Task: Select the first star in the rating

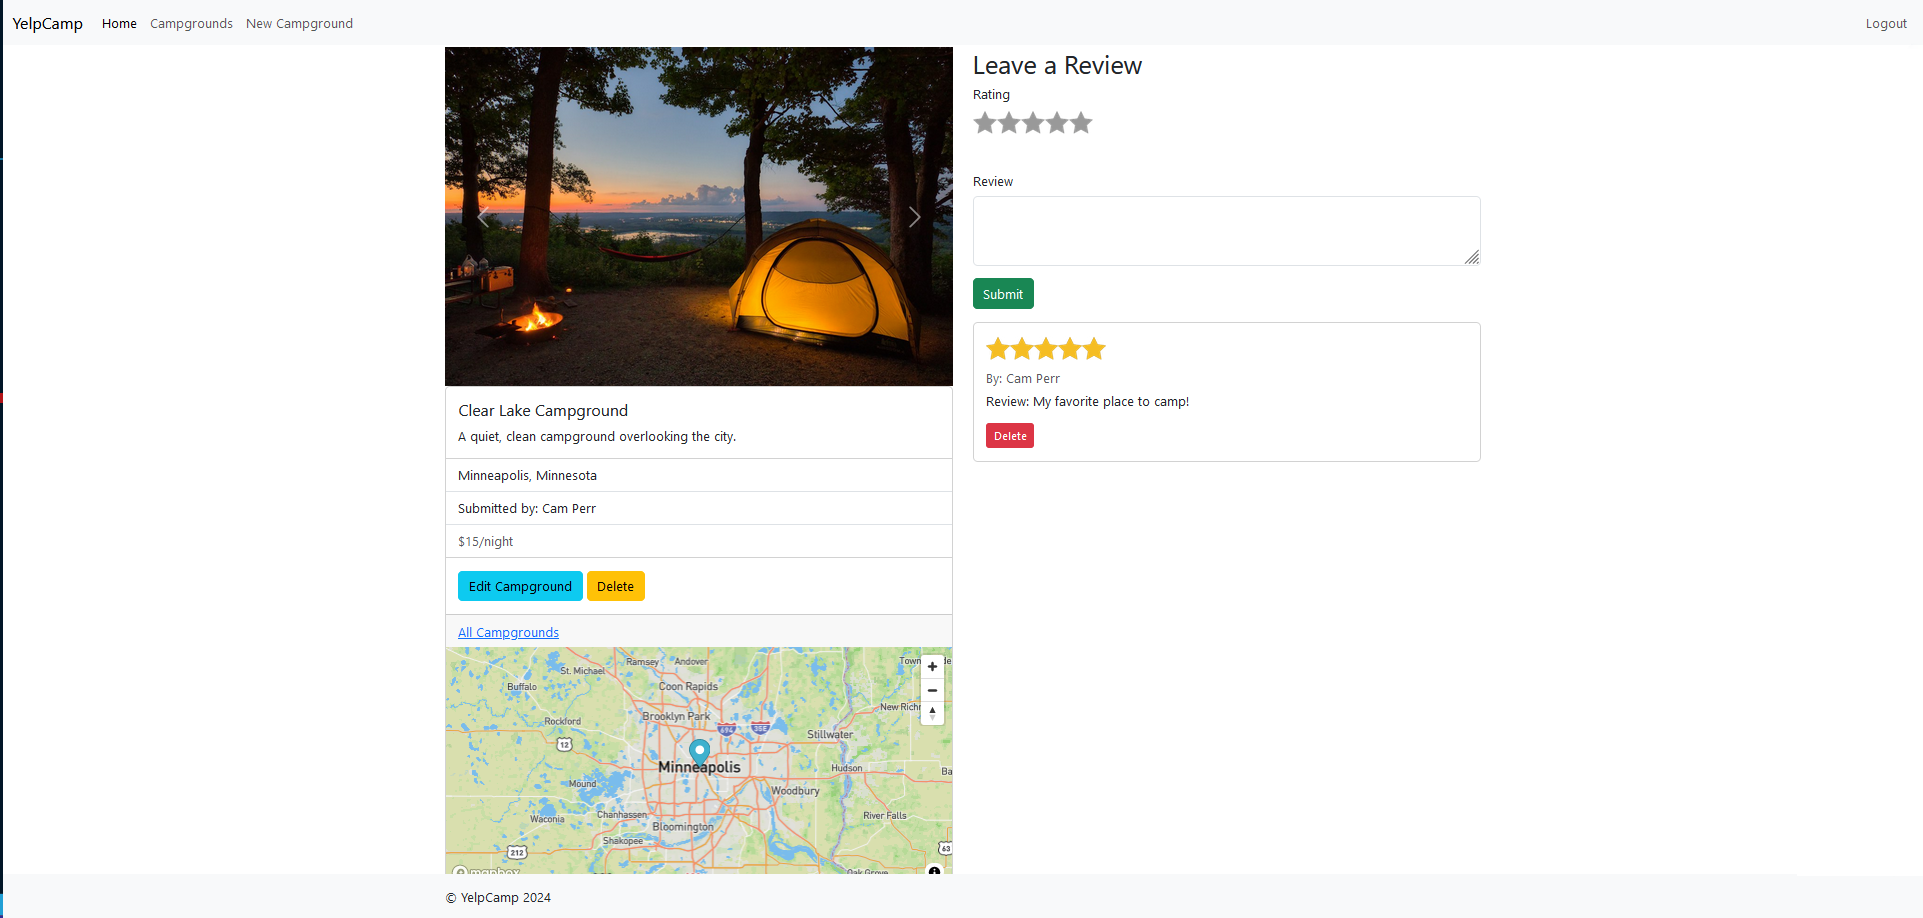Action: 985,123
